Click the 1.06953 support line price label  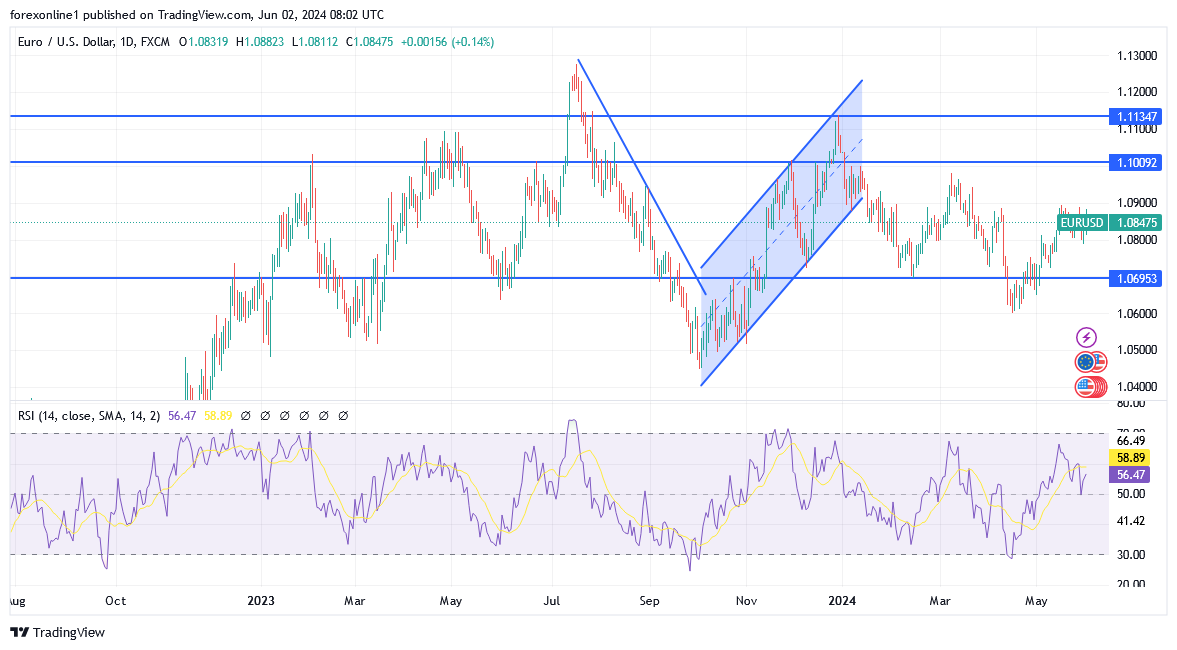click(x=1136, y=278)
